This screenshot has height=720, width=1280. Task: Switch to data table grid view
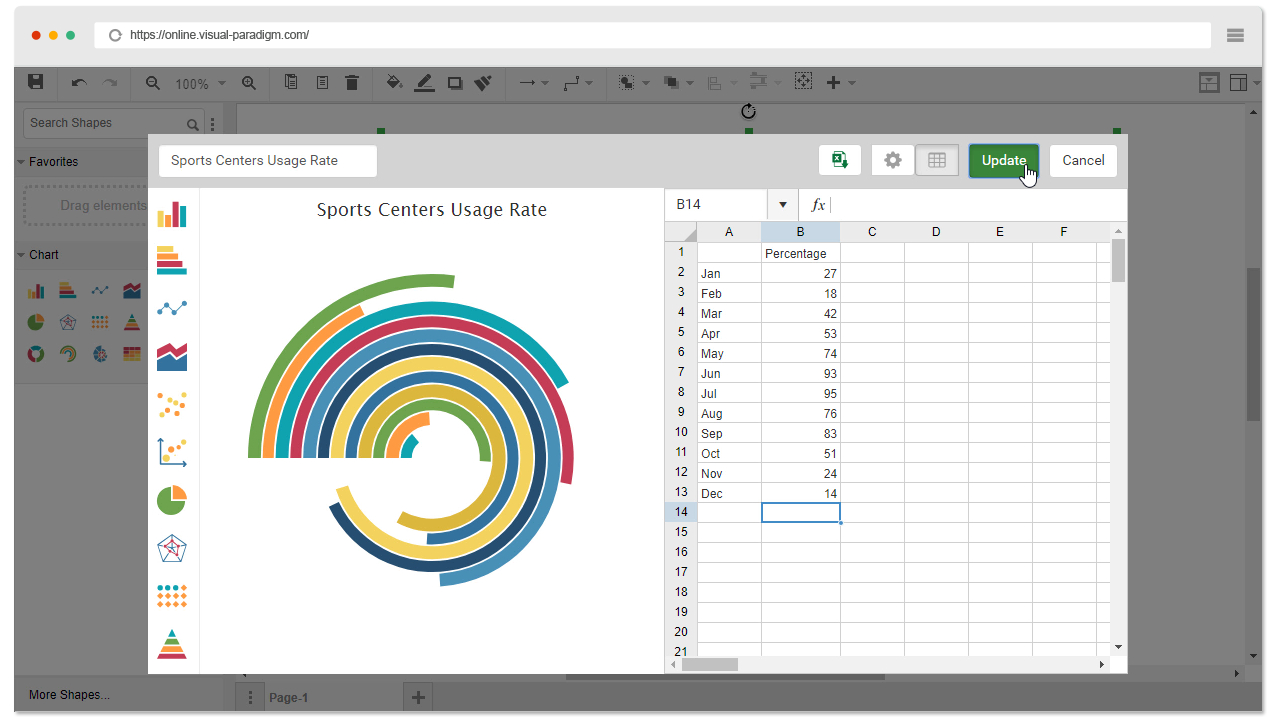pyautogui.click(x=937, y=160)
